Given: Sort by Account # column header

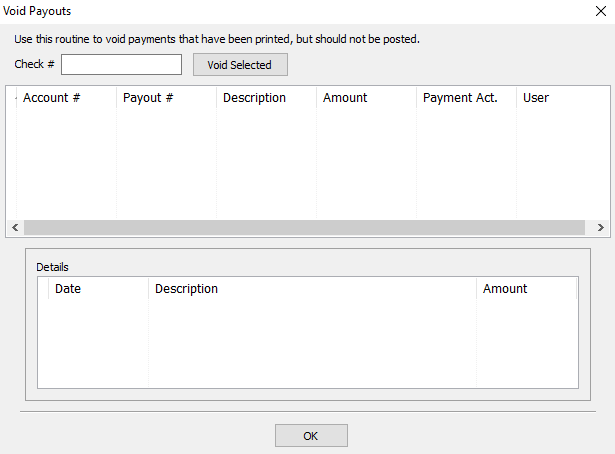Looking at the screenshot, I should (x=66, y=98).
